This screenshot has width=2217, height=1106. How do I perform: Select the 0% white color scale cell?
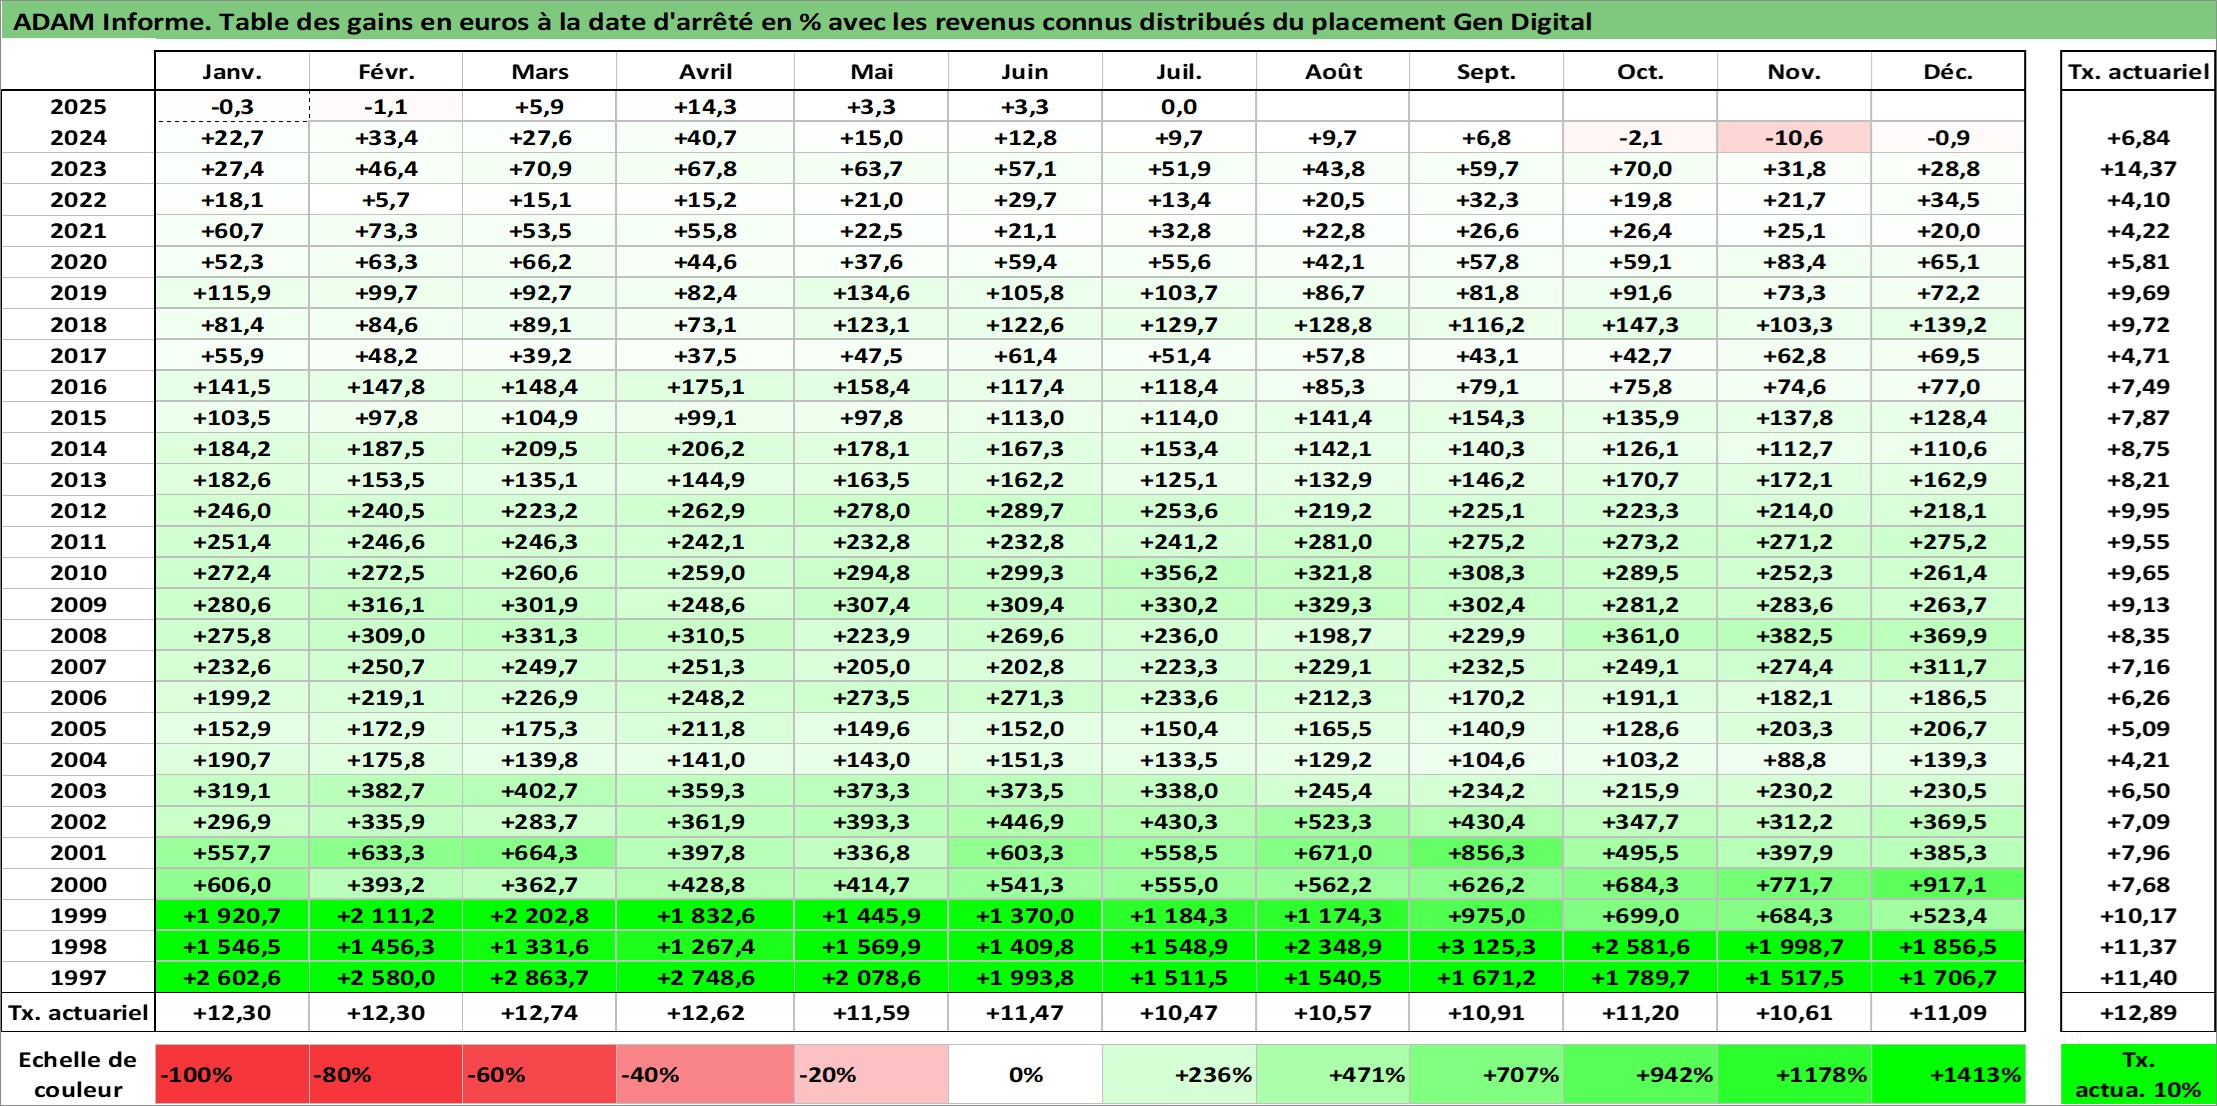(1025, 1075)
